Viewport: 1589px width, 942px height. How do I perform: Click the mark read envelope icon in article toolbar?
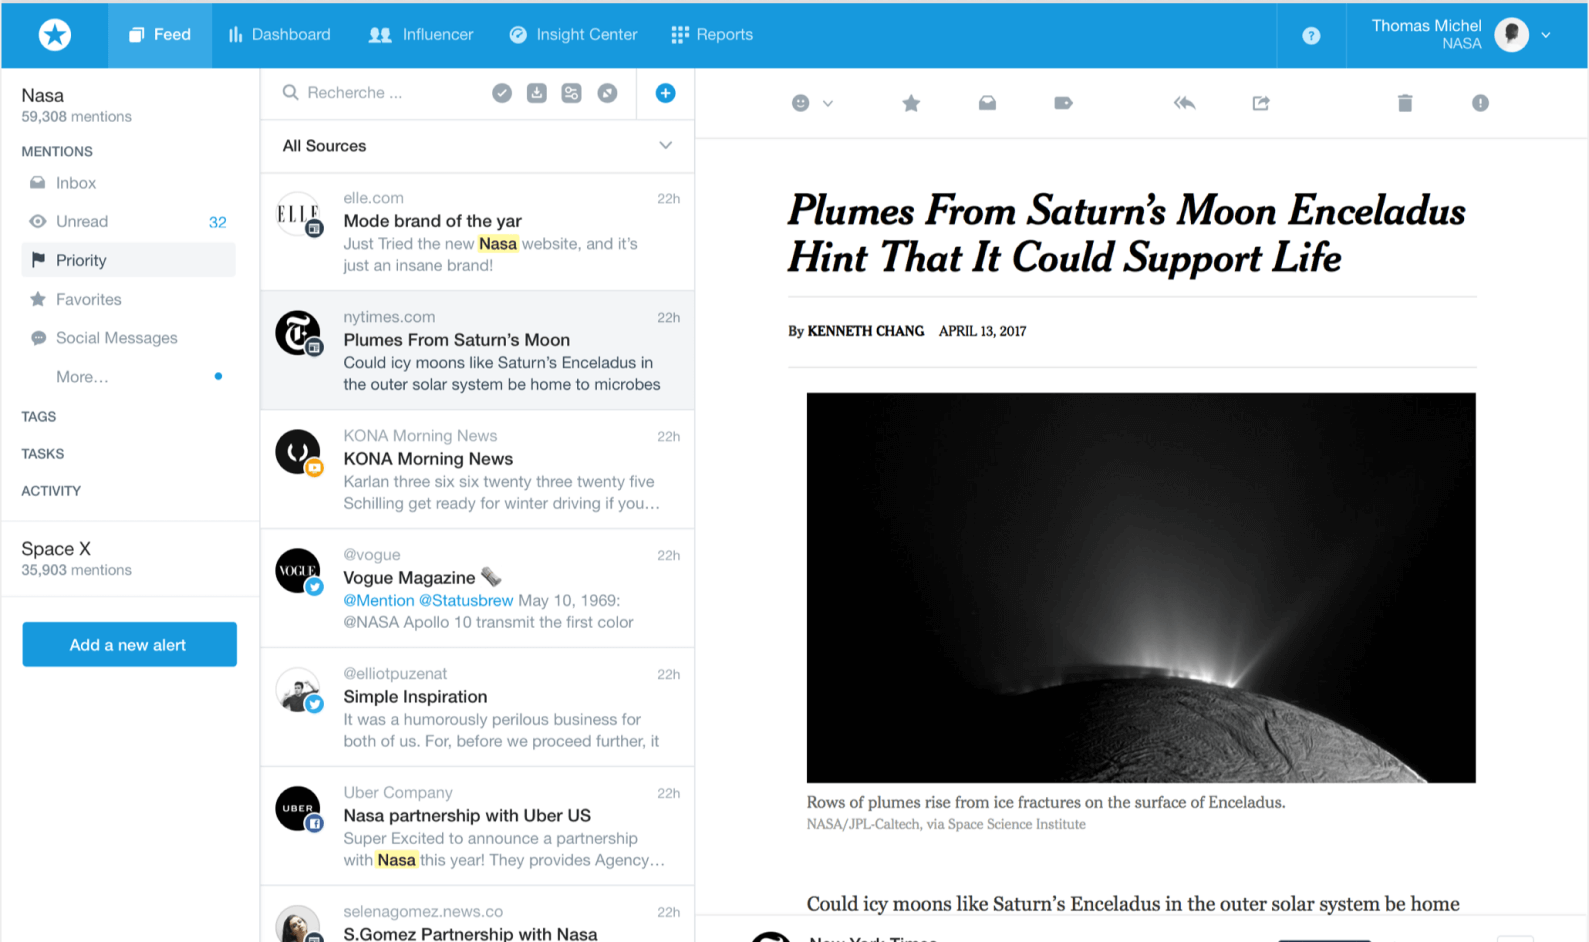[987, 103]
